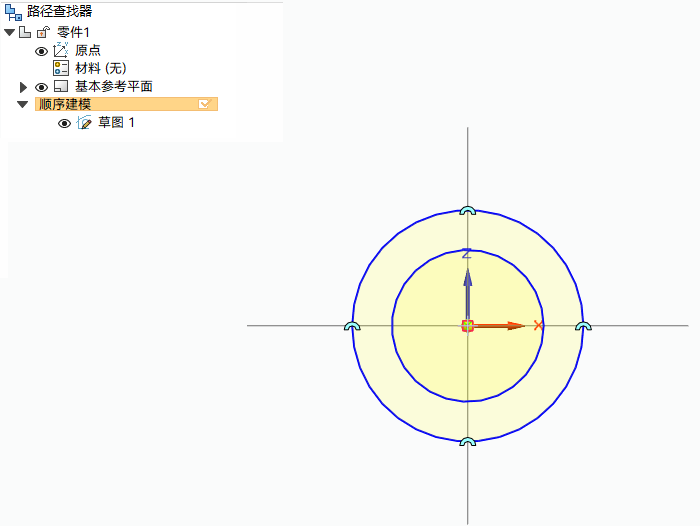
Task: Collapse the 顺序建模 node
Action: pos(22,104)
